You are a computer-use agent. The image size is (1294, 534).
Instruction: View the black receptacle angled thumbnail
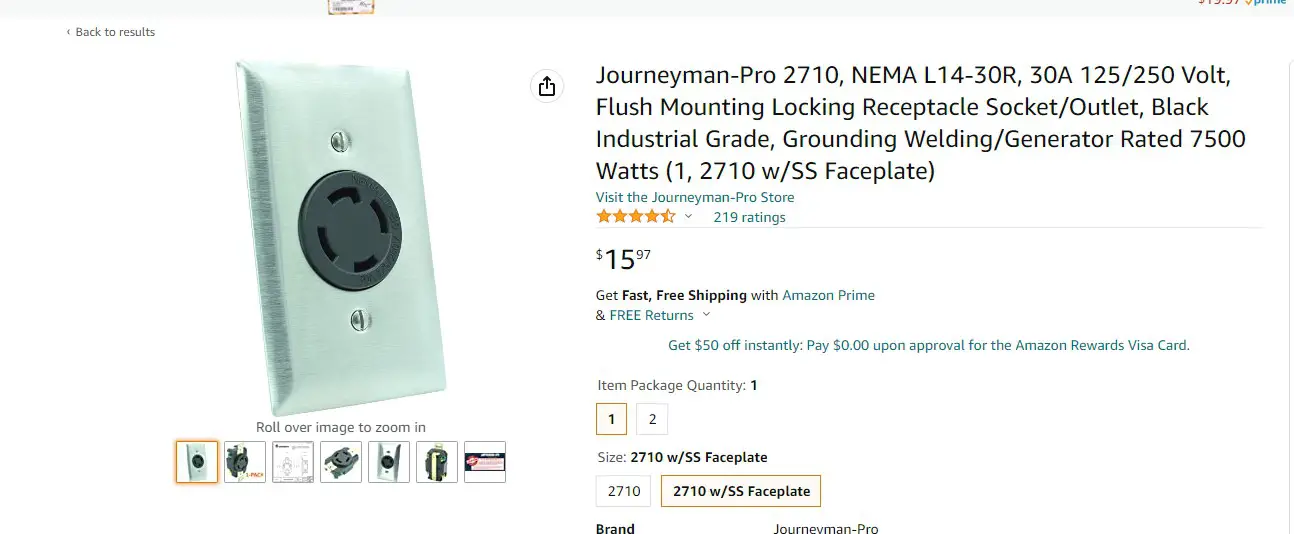point(341,462)
